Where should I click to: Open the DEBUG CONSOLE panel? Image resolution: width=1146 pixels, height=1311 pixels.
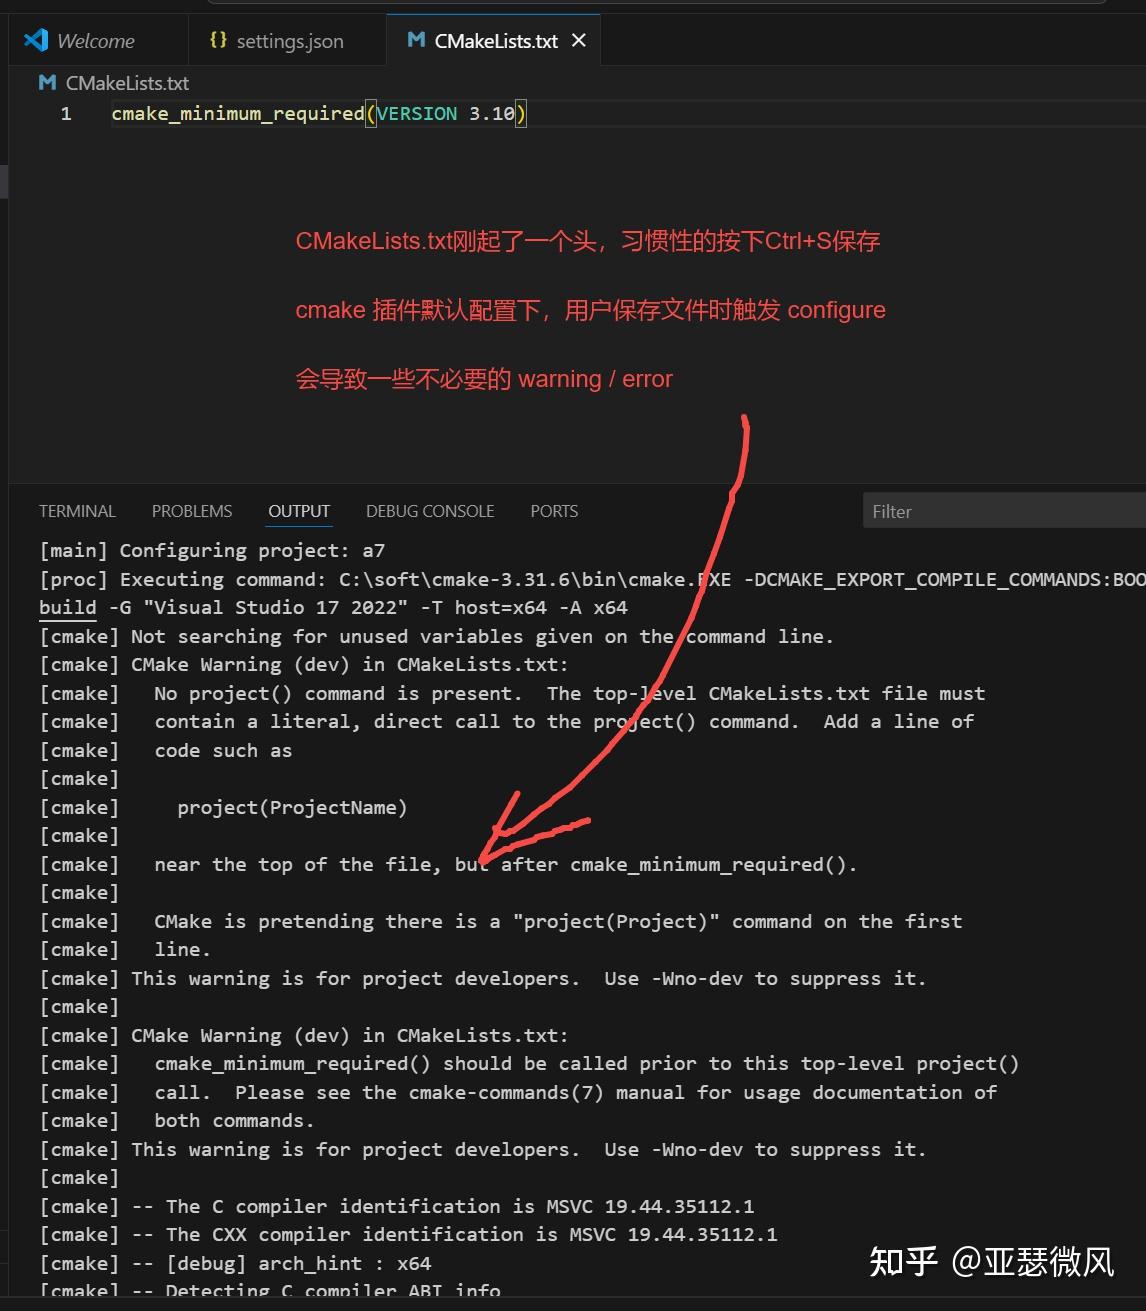point(430,511)
